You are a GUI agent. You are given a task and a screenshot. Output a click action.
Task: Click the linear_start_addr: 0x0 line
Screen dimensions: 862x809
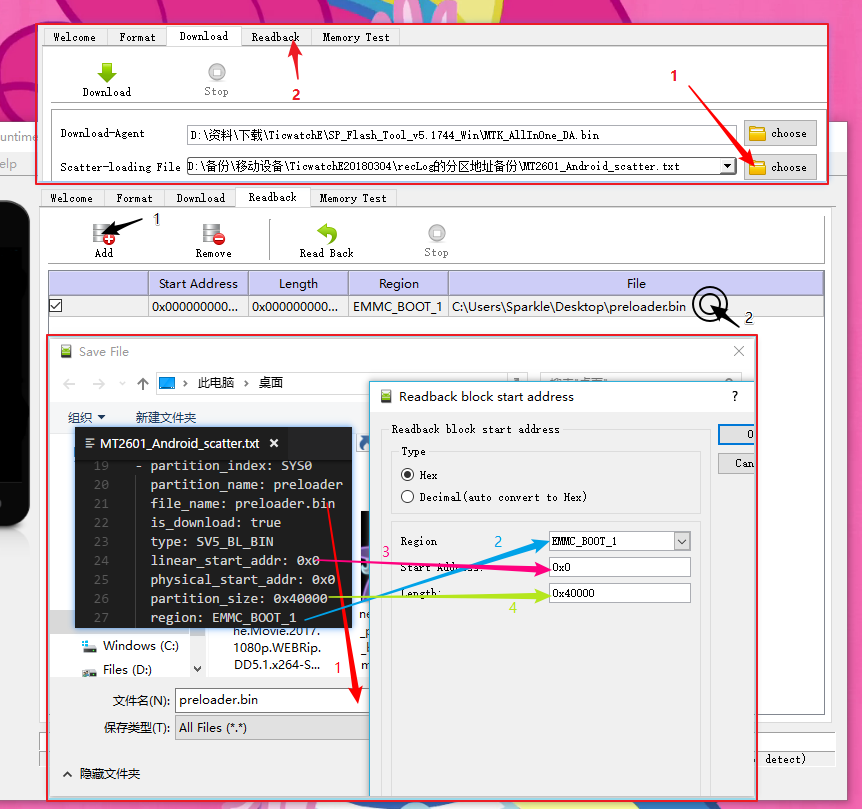click(235, 561)
